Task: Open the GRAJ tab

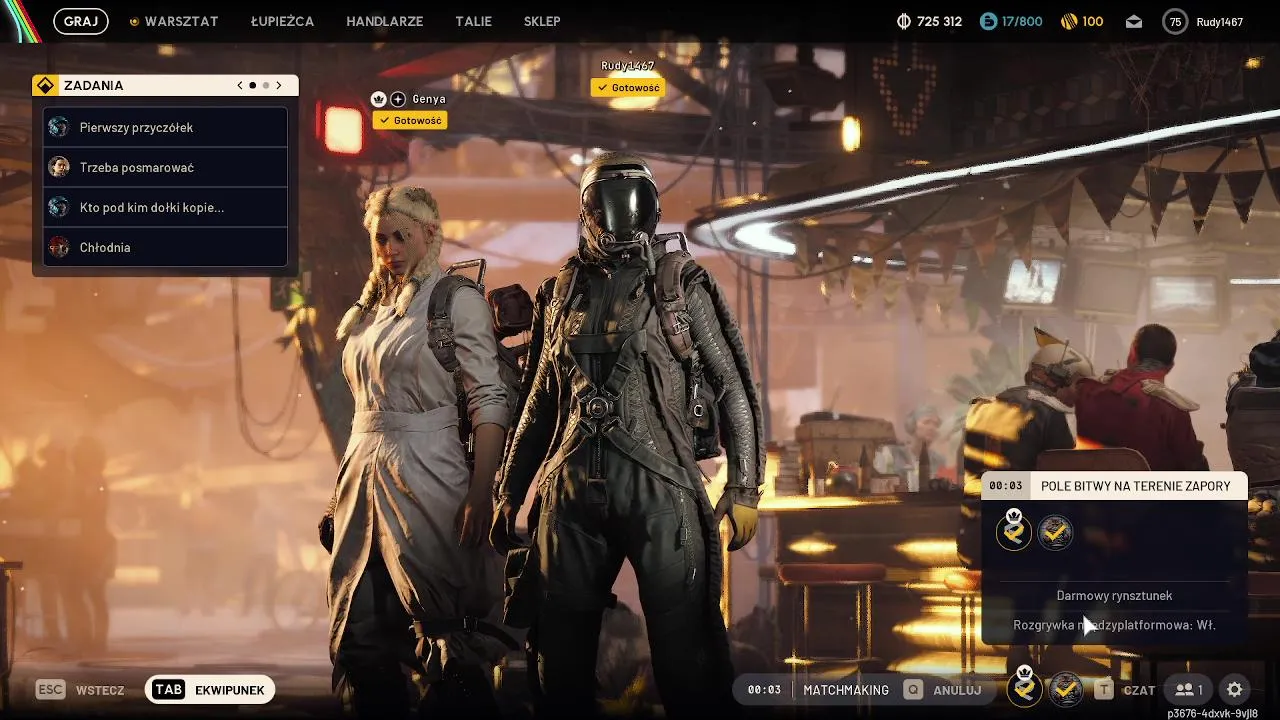Action: coord(80,21)
